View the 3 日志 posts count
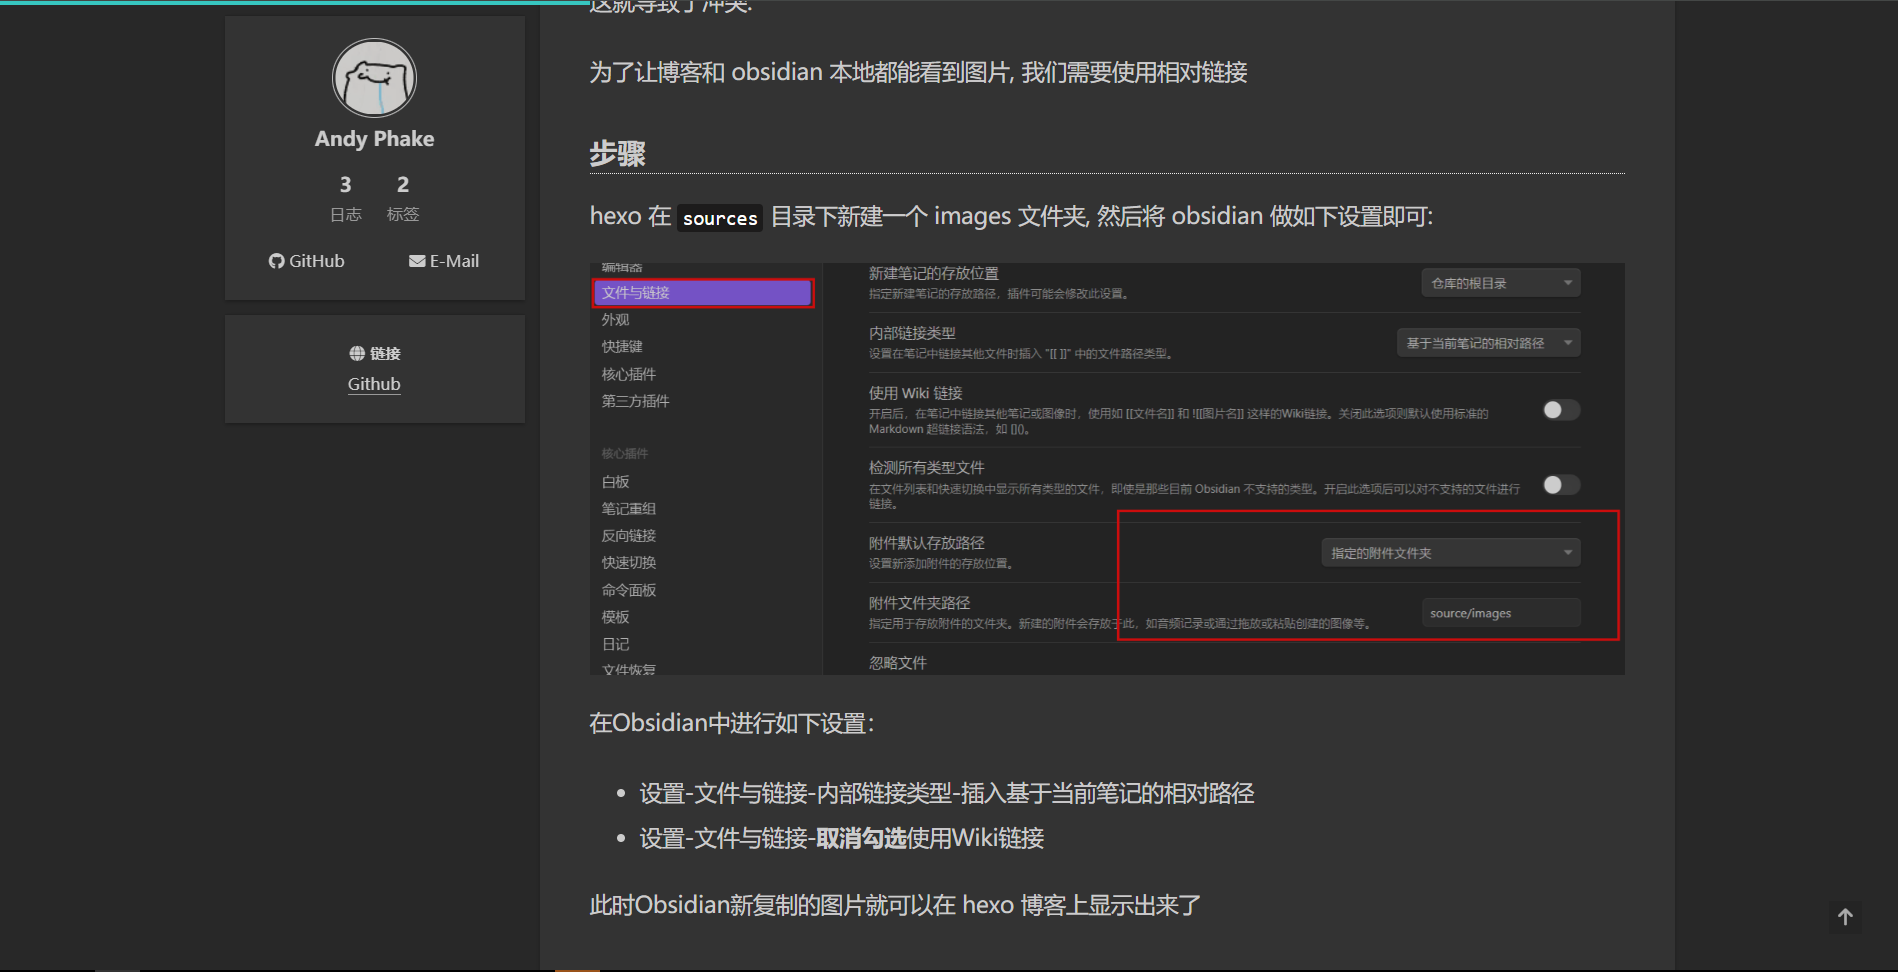 tap(346, 198)
